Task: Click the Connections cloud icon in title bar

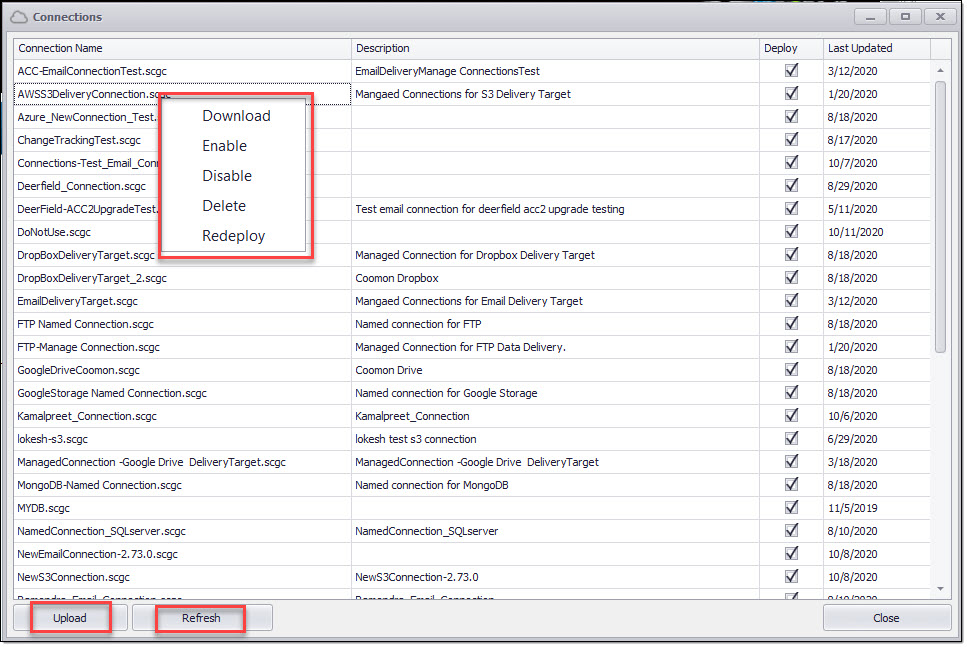Action: coord(19,17)
